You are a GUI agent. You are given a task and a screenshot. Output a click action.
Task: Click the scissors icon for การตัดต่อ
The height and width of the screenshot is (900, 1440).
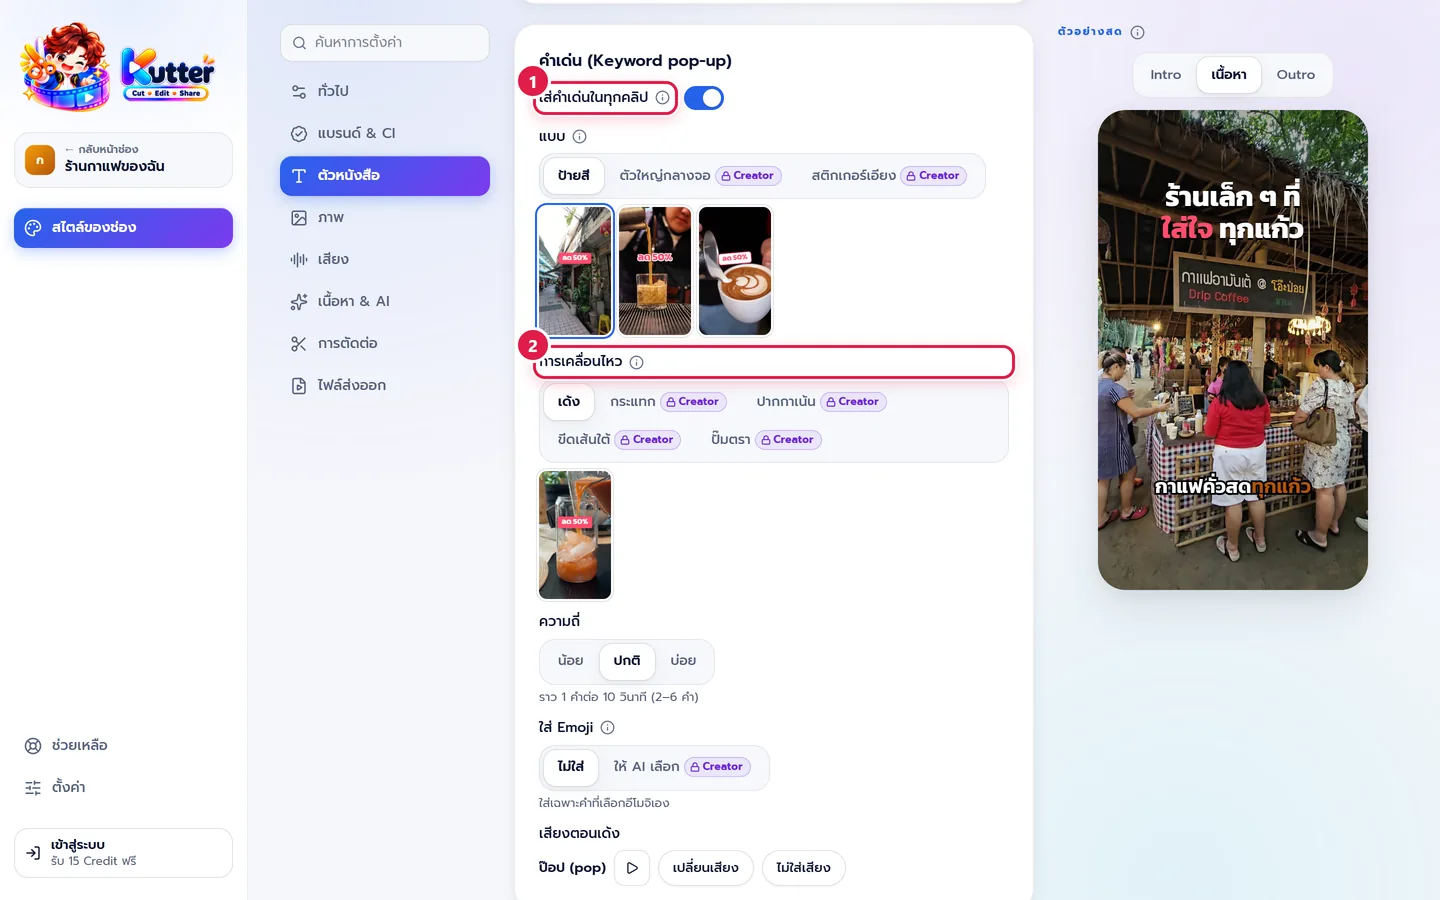pos(299,343)
